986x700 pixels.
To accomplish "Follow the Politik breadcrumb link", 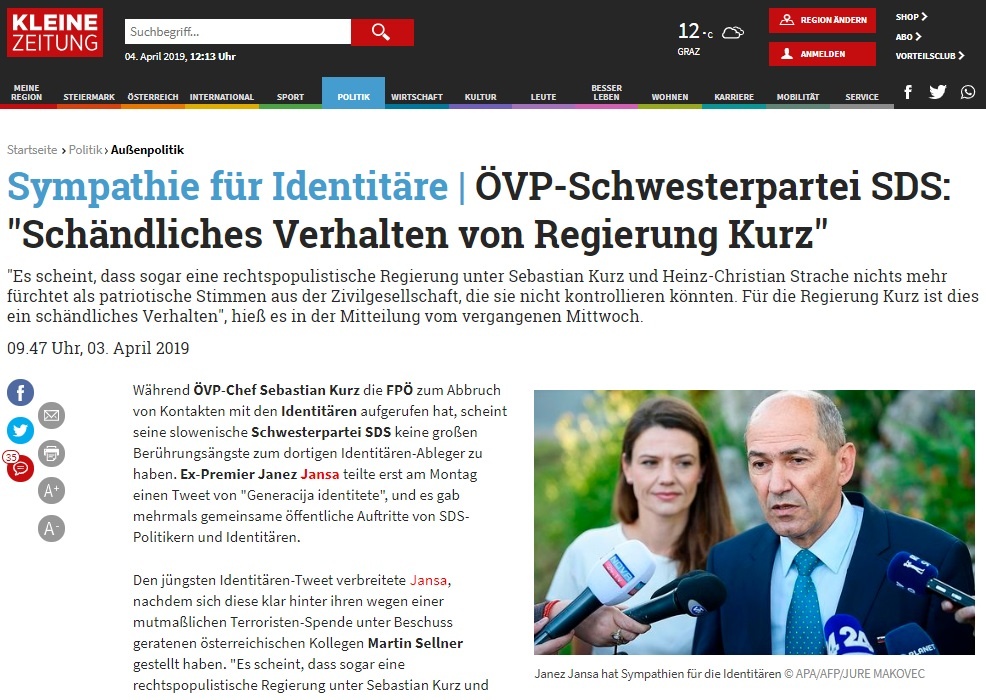I will pos(85,150).
